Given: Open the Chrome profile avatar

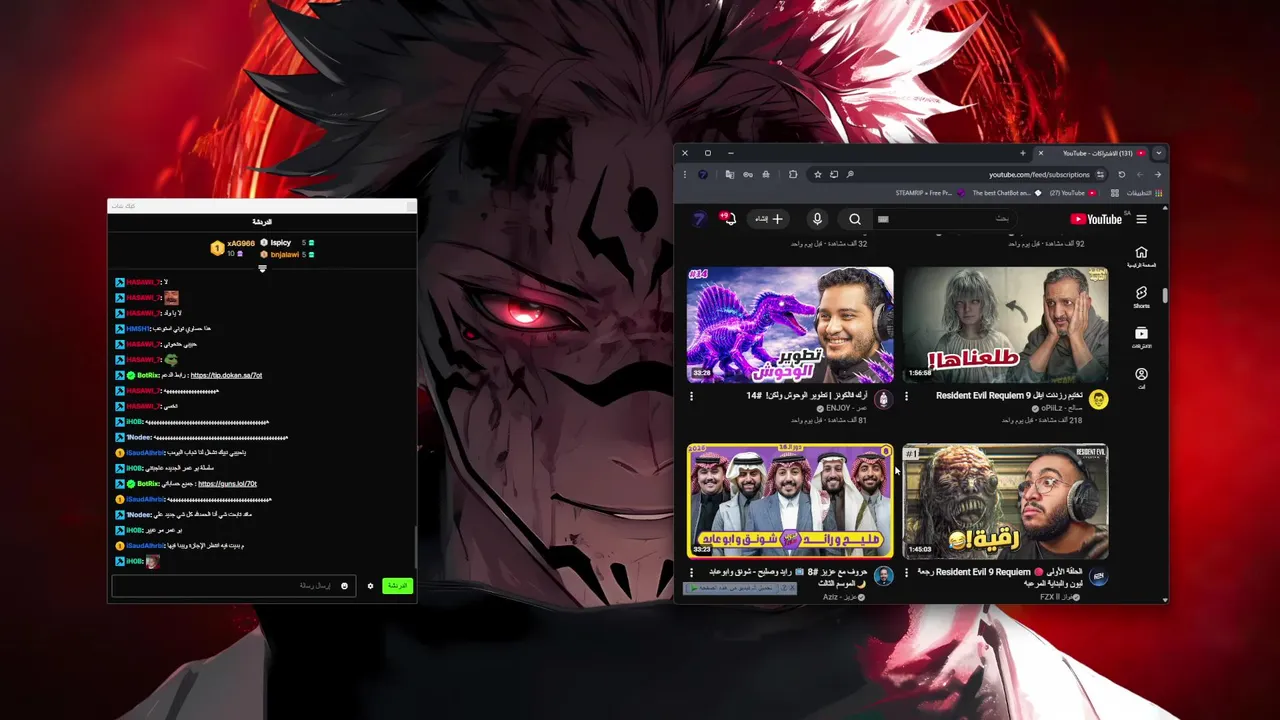Looking at the screenshot, I should point(703,174).
